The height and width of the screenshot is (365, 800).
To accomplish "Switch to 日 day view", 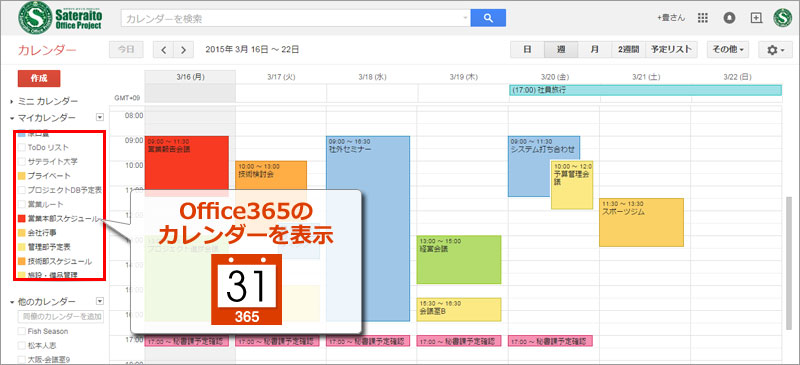I will point(527,50).
